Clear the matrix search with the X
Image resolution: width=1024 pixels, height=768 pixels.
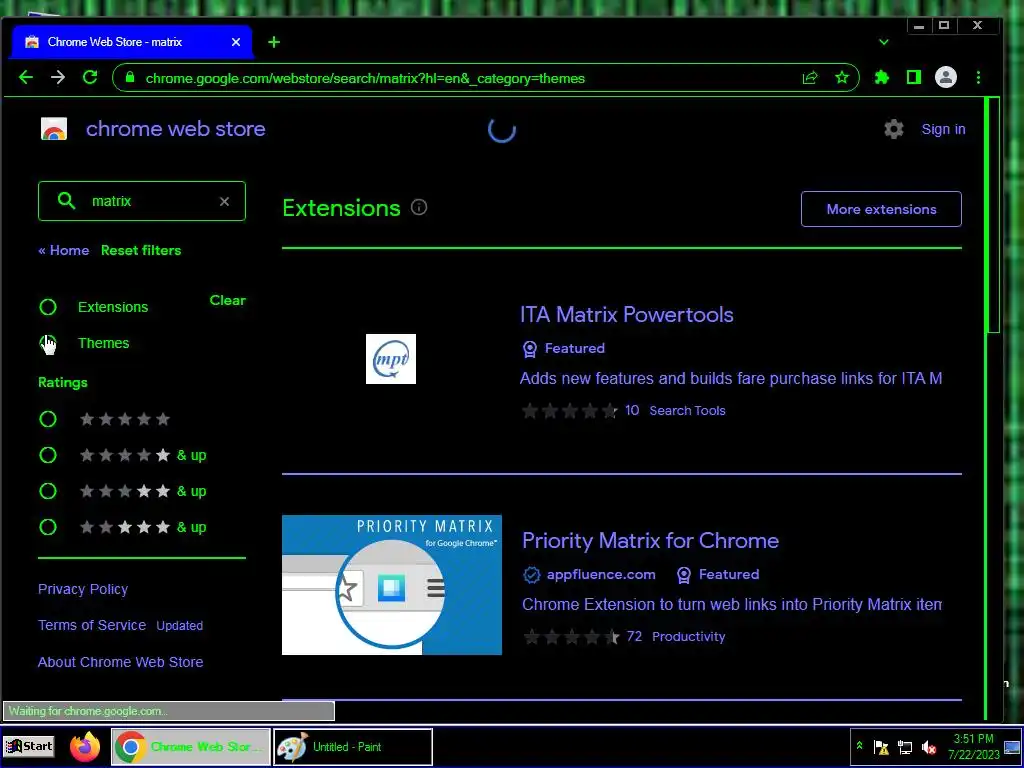tap(224, 201)
